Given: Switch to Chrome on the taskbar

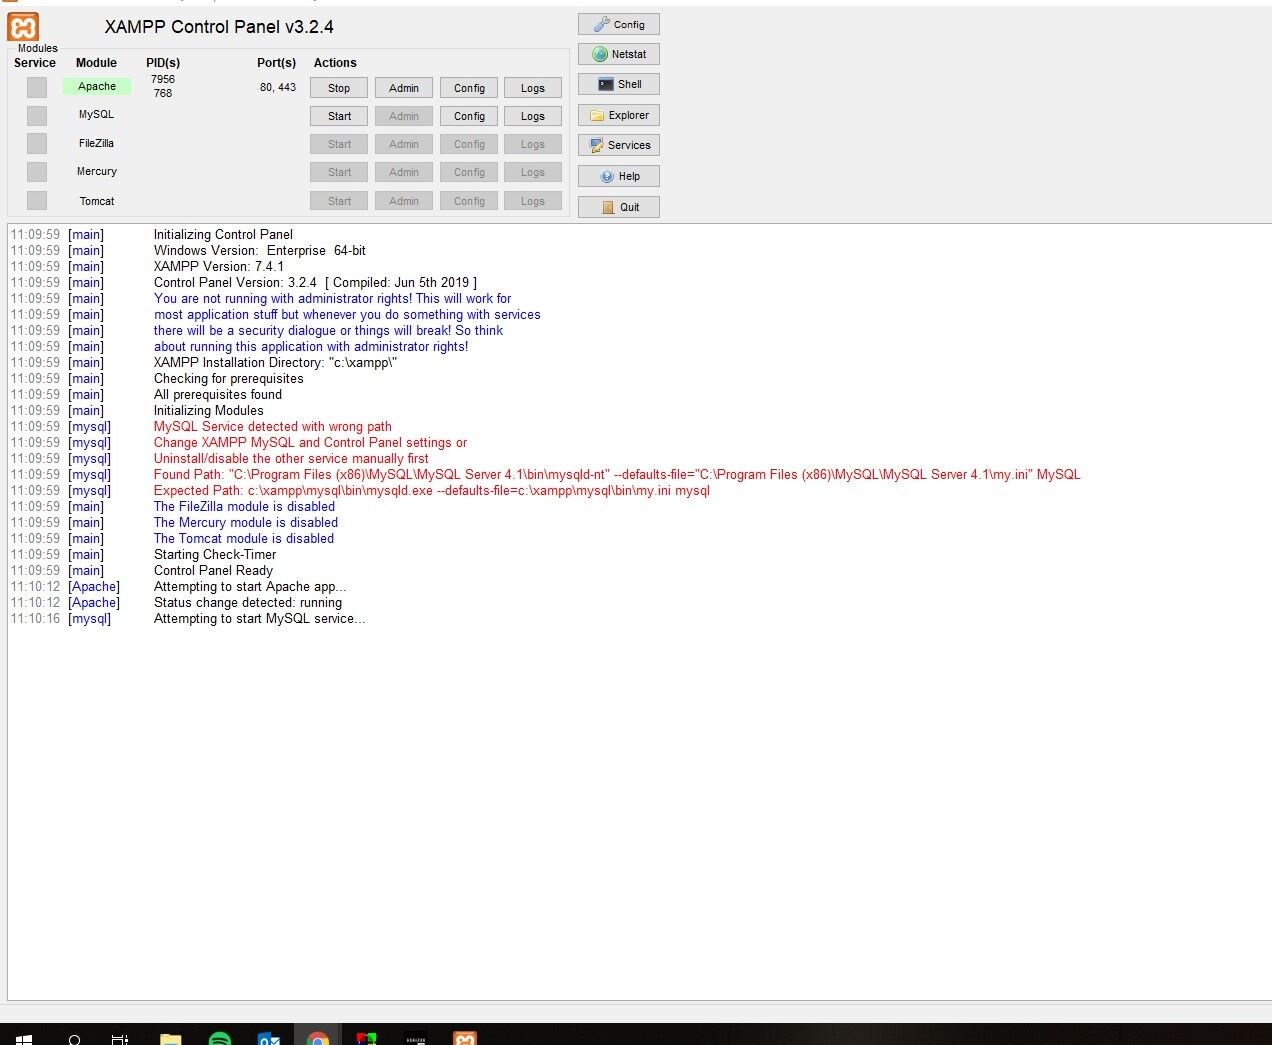Looking at the screenshot, I should (317, 1039).
